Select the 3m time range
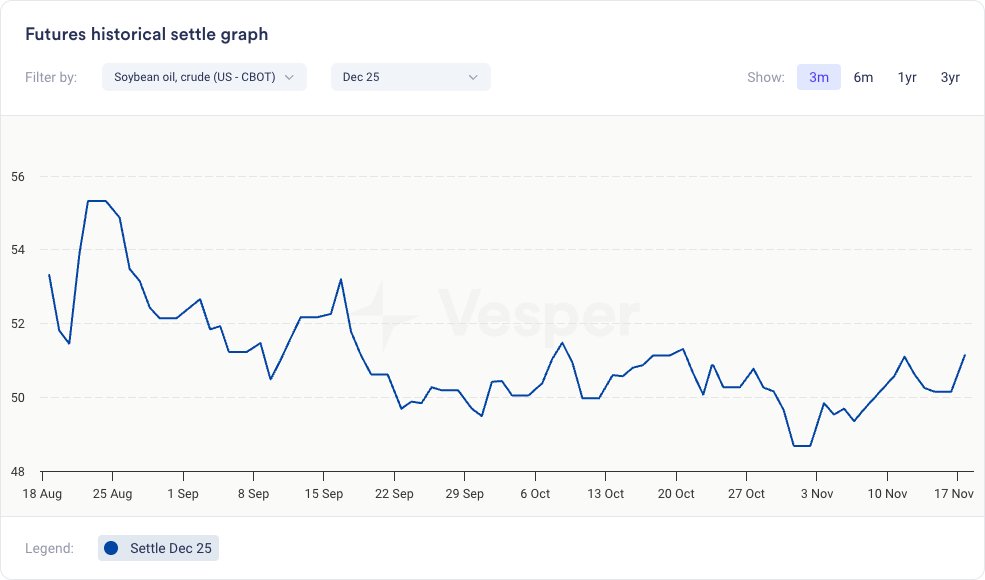 pyautogui.click(x=818, y=77)
